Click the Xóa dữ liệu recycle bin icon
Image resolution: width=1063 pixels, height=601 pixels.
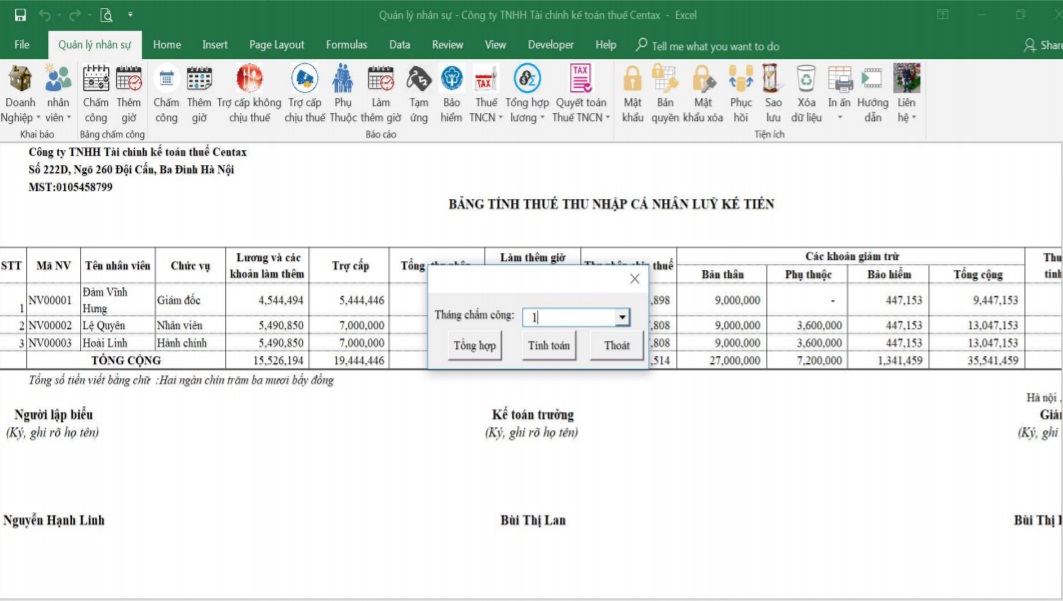coord(806,80)
